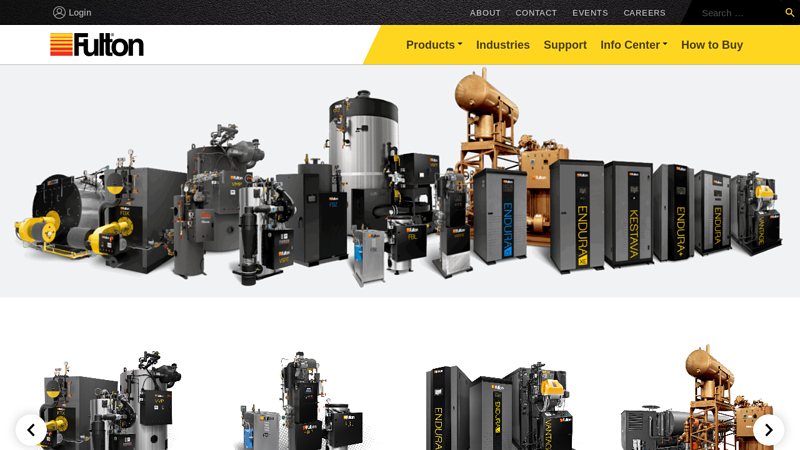Advance carousel with next arrow

click(768, 430)
